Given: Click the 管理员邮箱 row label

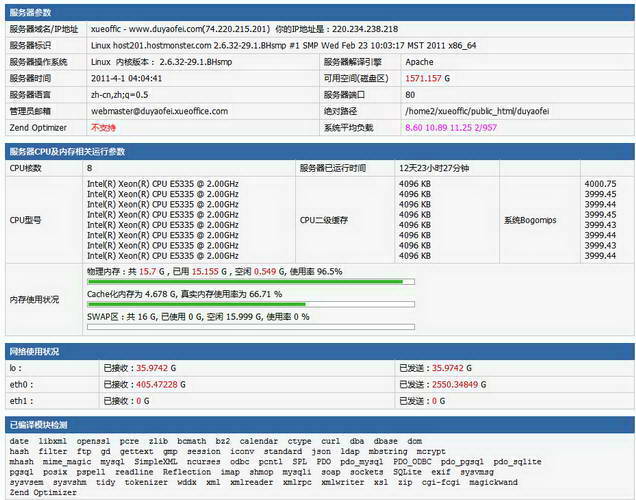Looking at the screenshot, I should point(30,111).
